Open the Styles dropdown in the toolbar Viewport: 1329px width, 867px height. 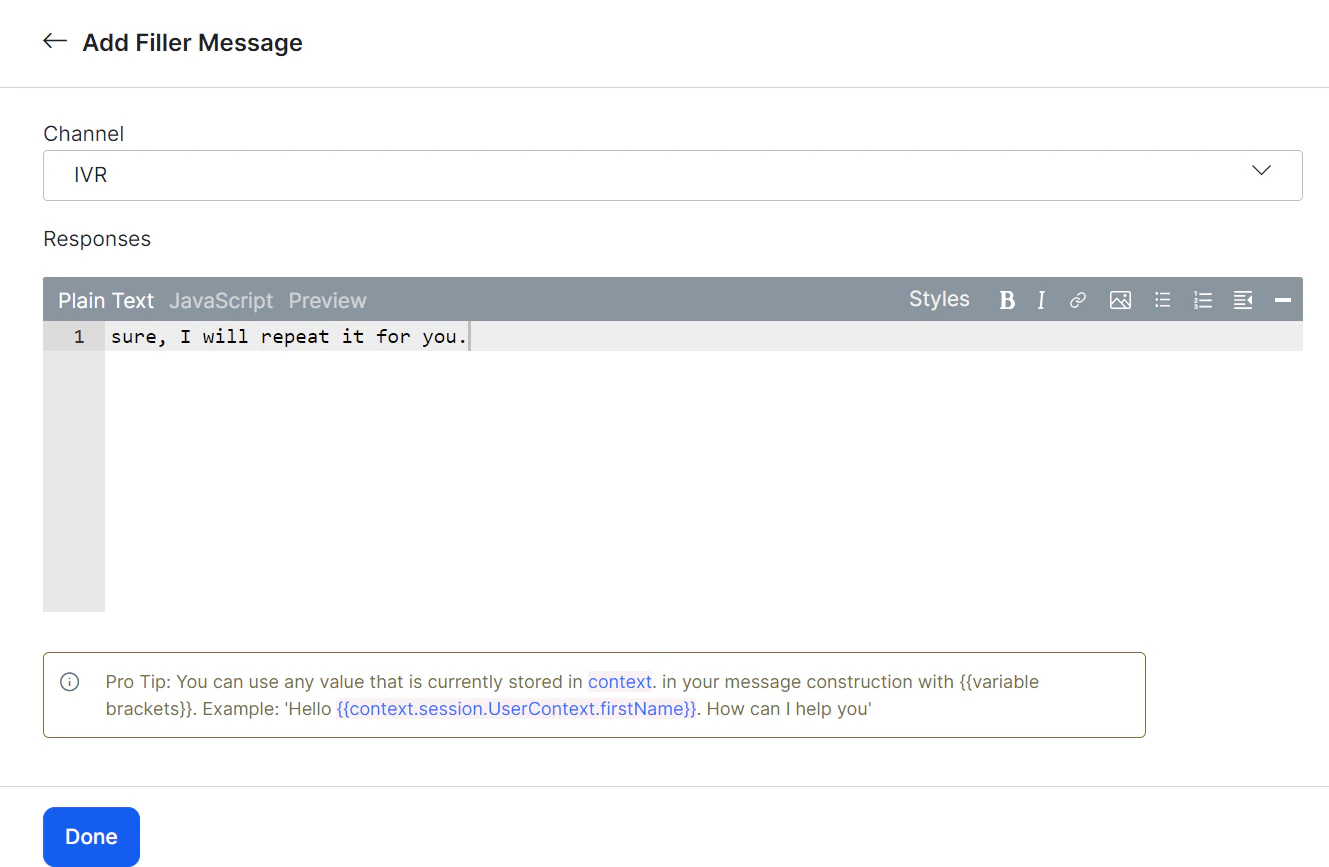point(939,298)
